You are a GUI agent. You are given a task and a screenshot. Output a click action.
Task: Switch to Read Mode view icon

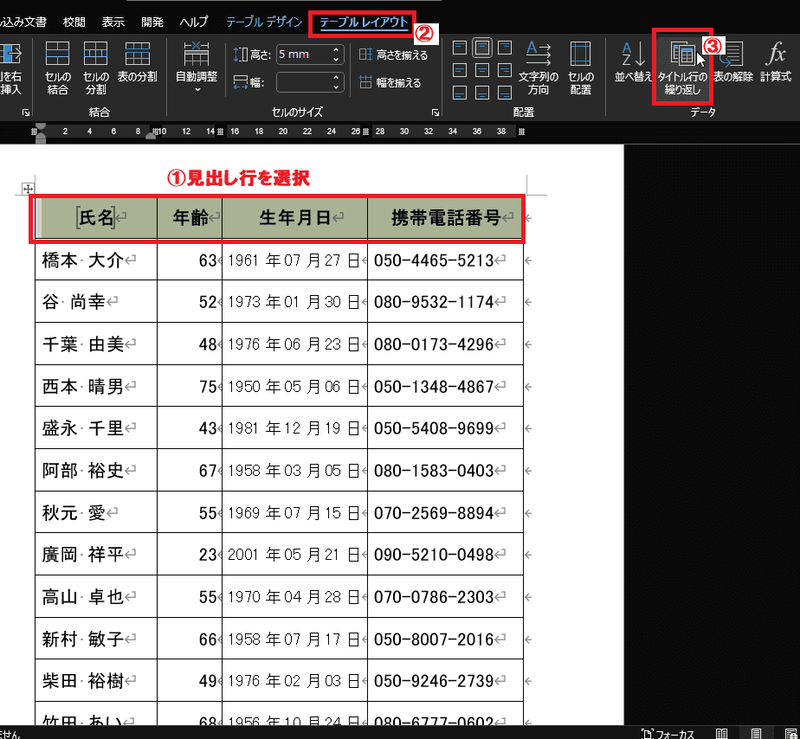coord(721,733)
